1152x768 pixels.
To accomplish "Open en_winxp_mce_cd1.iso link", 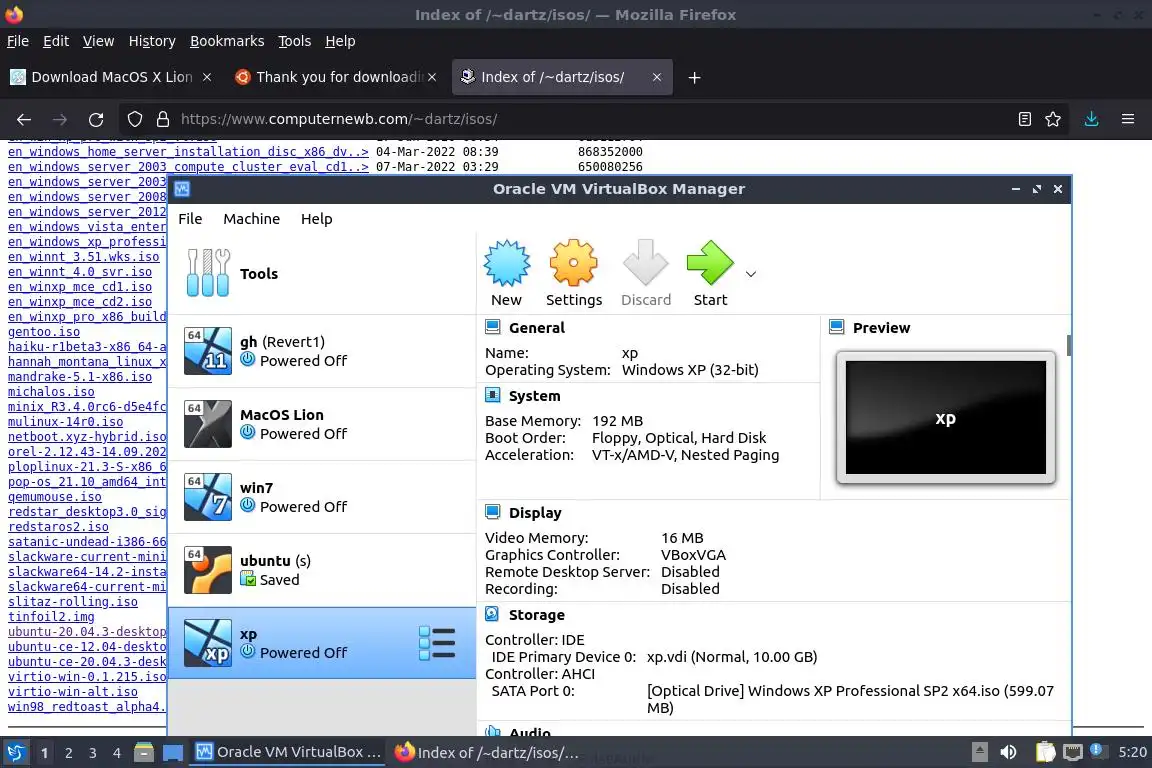I will (x=80, y=287).
